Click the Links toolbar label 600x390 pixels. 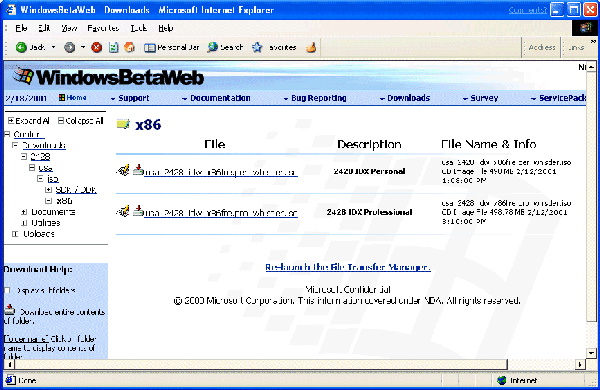point(576,47)
